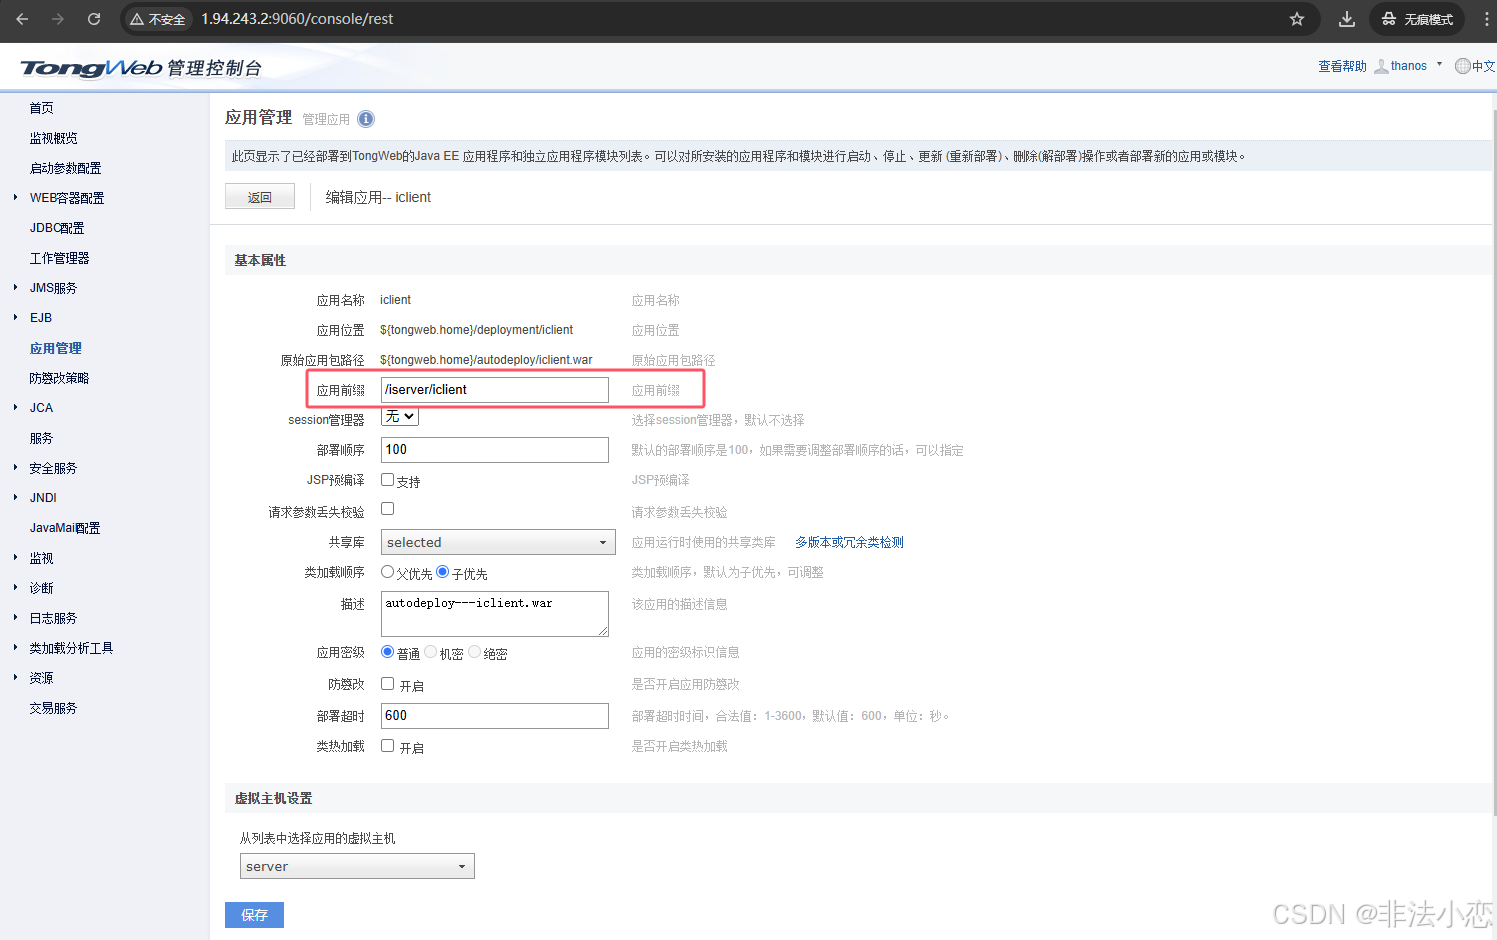Click the 部署超时 input field

[495, 716]
